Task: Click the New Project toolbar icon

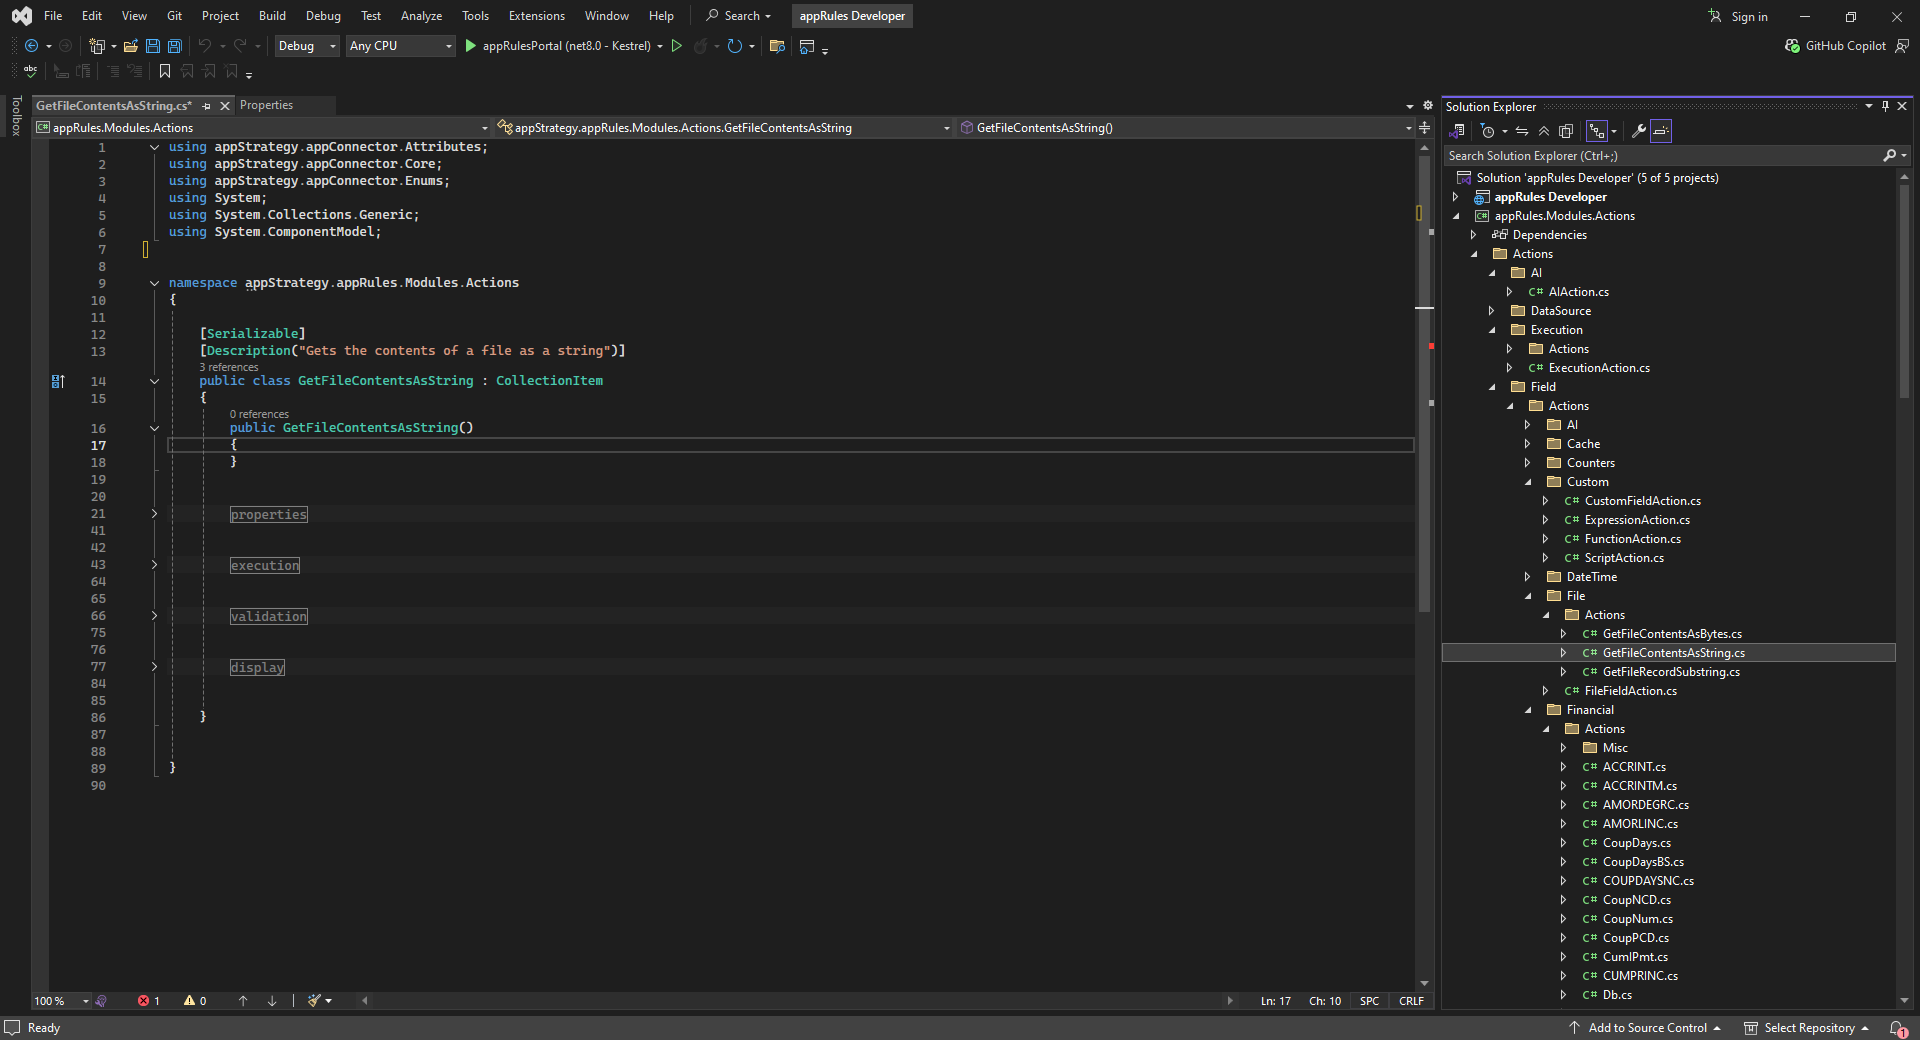Action: tap(97, 46)
